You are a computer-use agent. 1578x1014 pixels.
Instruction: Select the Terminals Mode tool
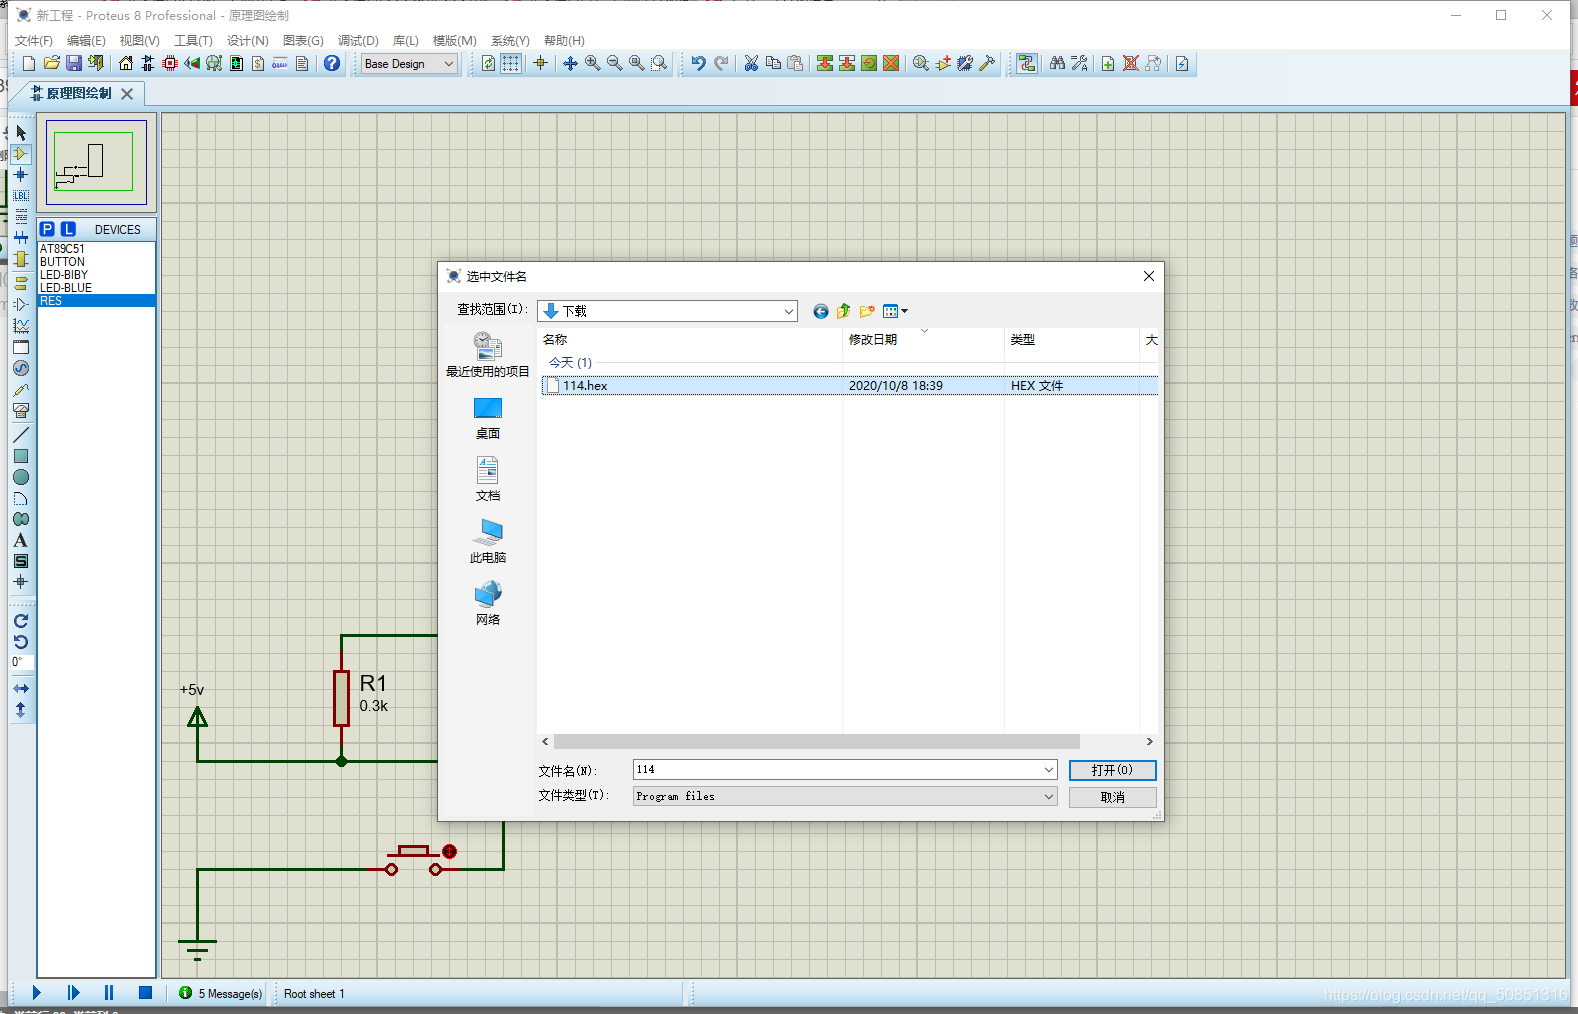(21, 283)
